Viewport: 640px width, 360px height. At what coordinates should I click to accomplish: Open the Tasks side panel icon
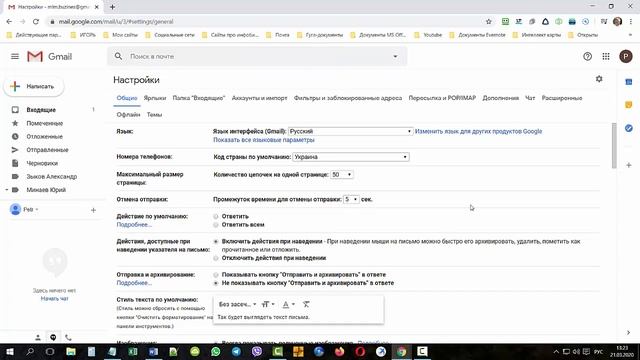pos(629,128)
